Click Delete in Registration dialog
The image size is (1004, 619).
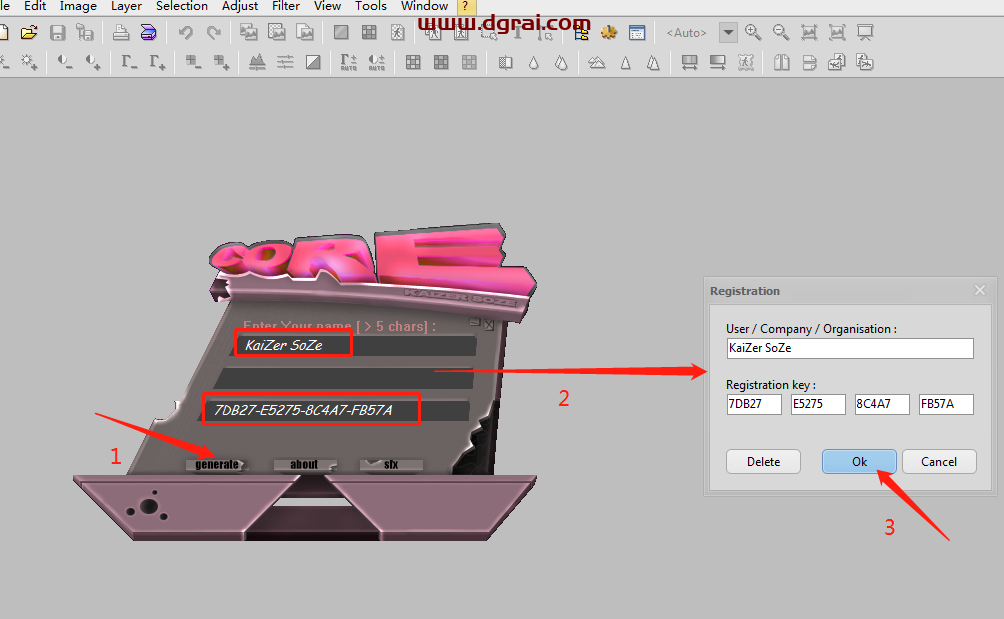coord(763,462)
